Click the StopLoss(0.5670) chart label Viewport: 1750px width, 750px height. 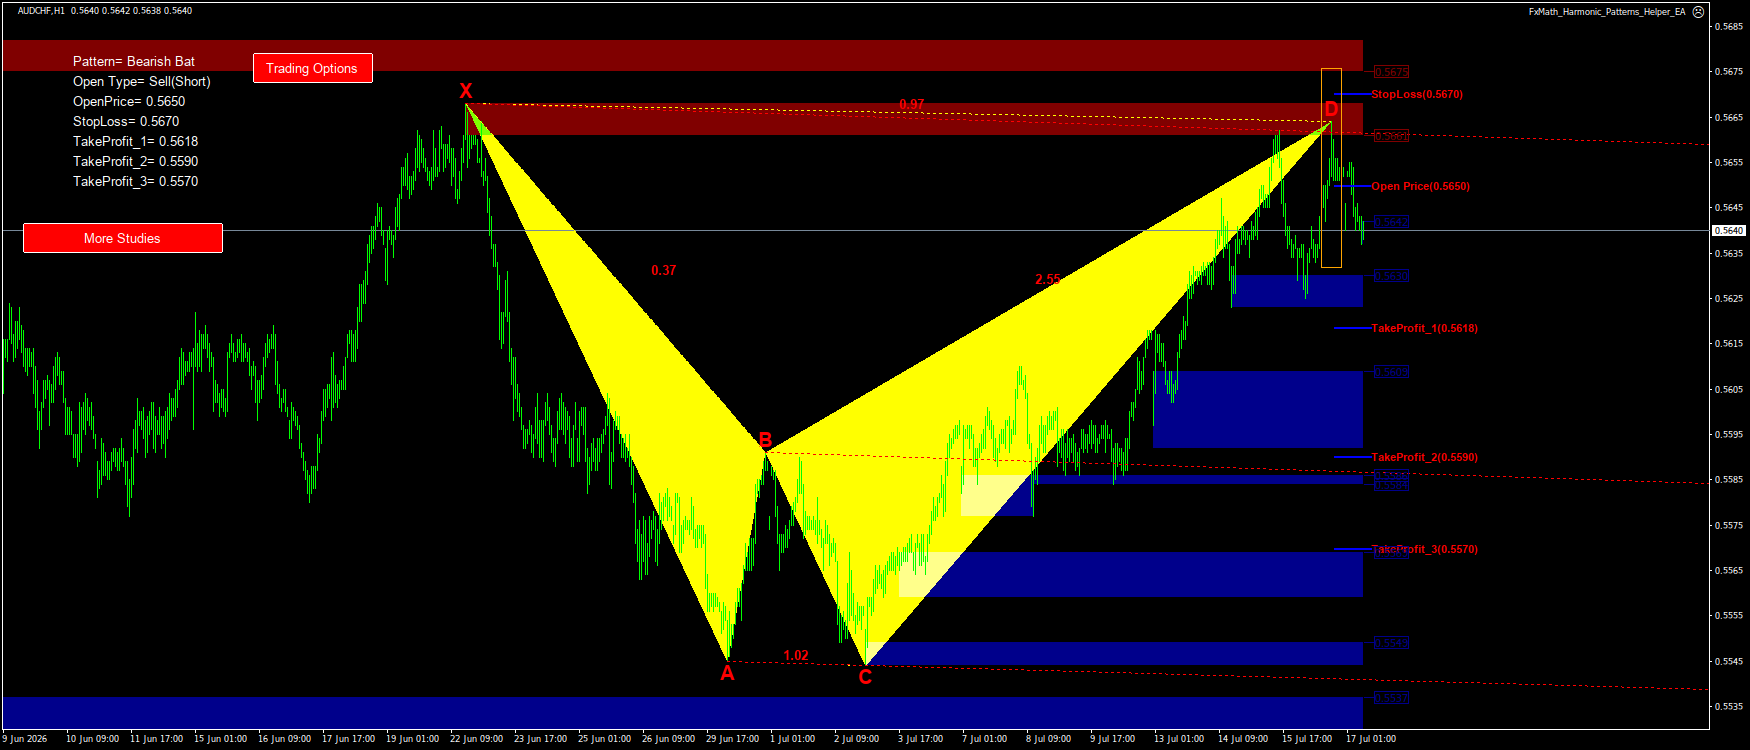[1417, 94]
